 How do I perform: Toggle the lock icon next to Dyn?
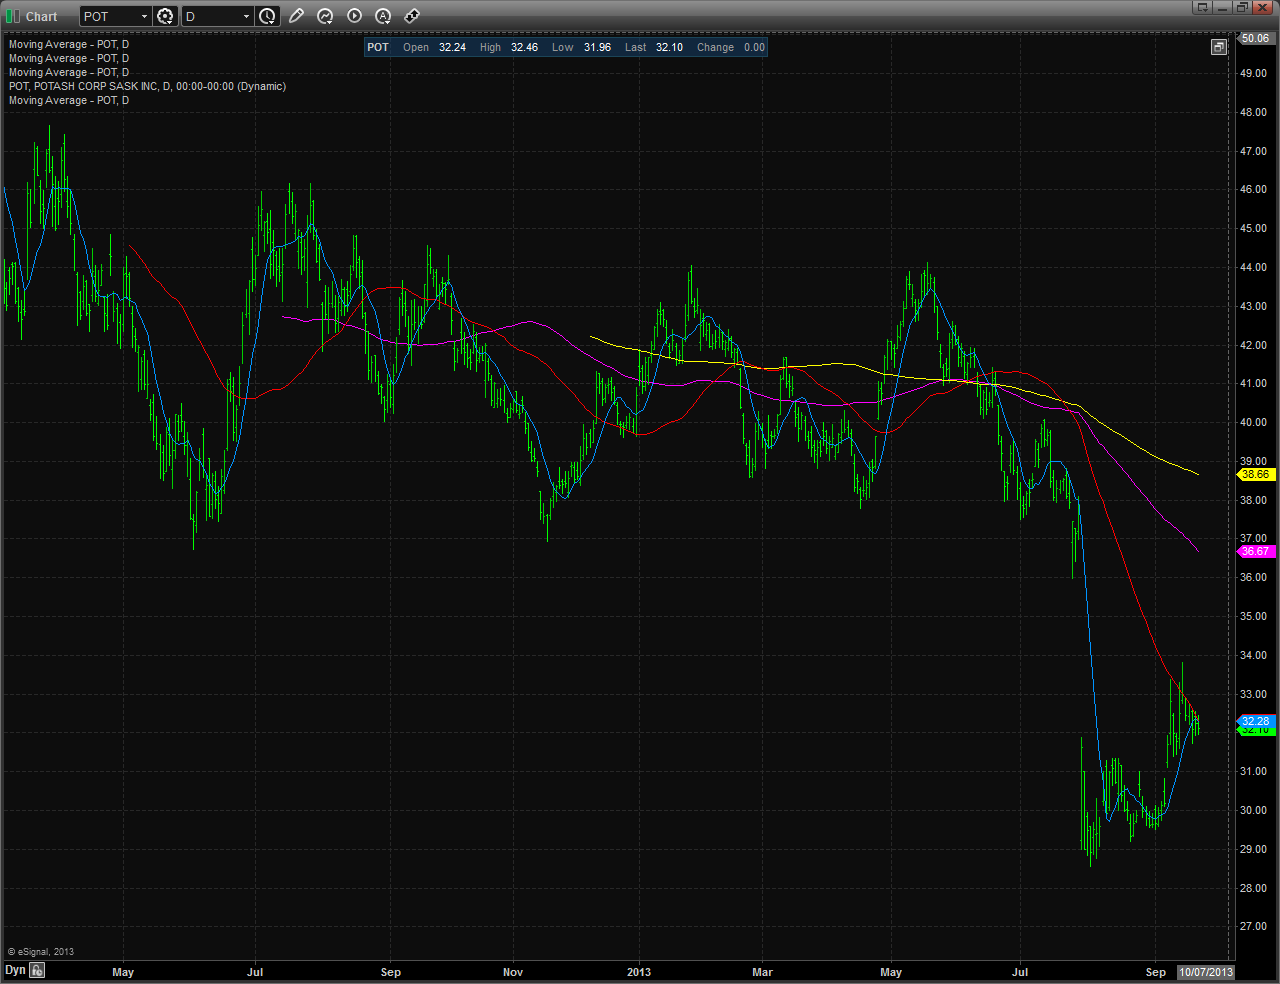click(37, 970)
